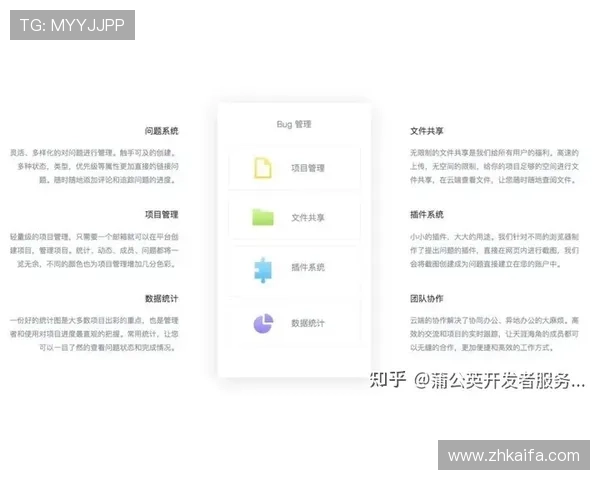Click the 项目管理 heading in left column
The image size is (600, 480).
[x=161, y=215]
